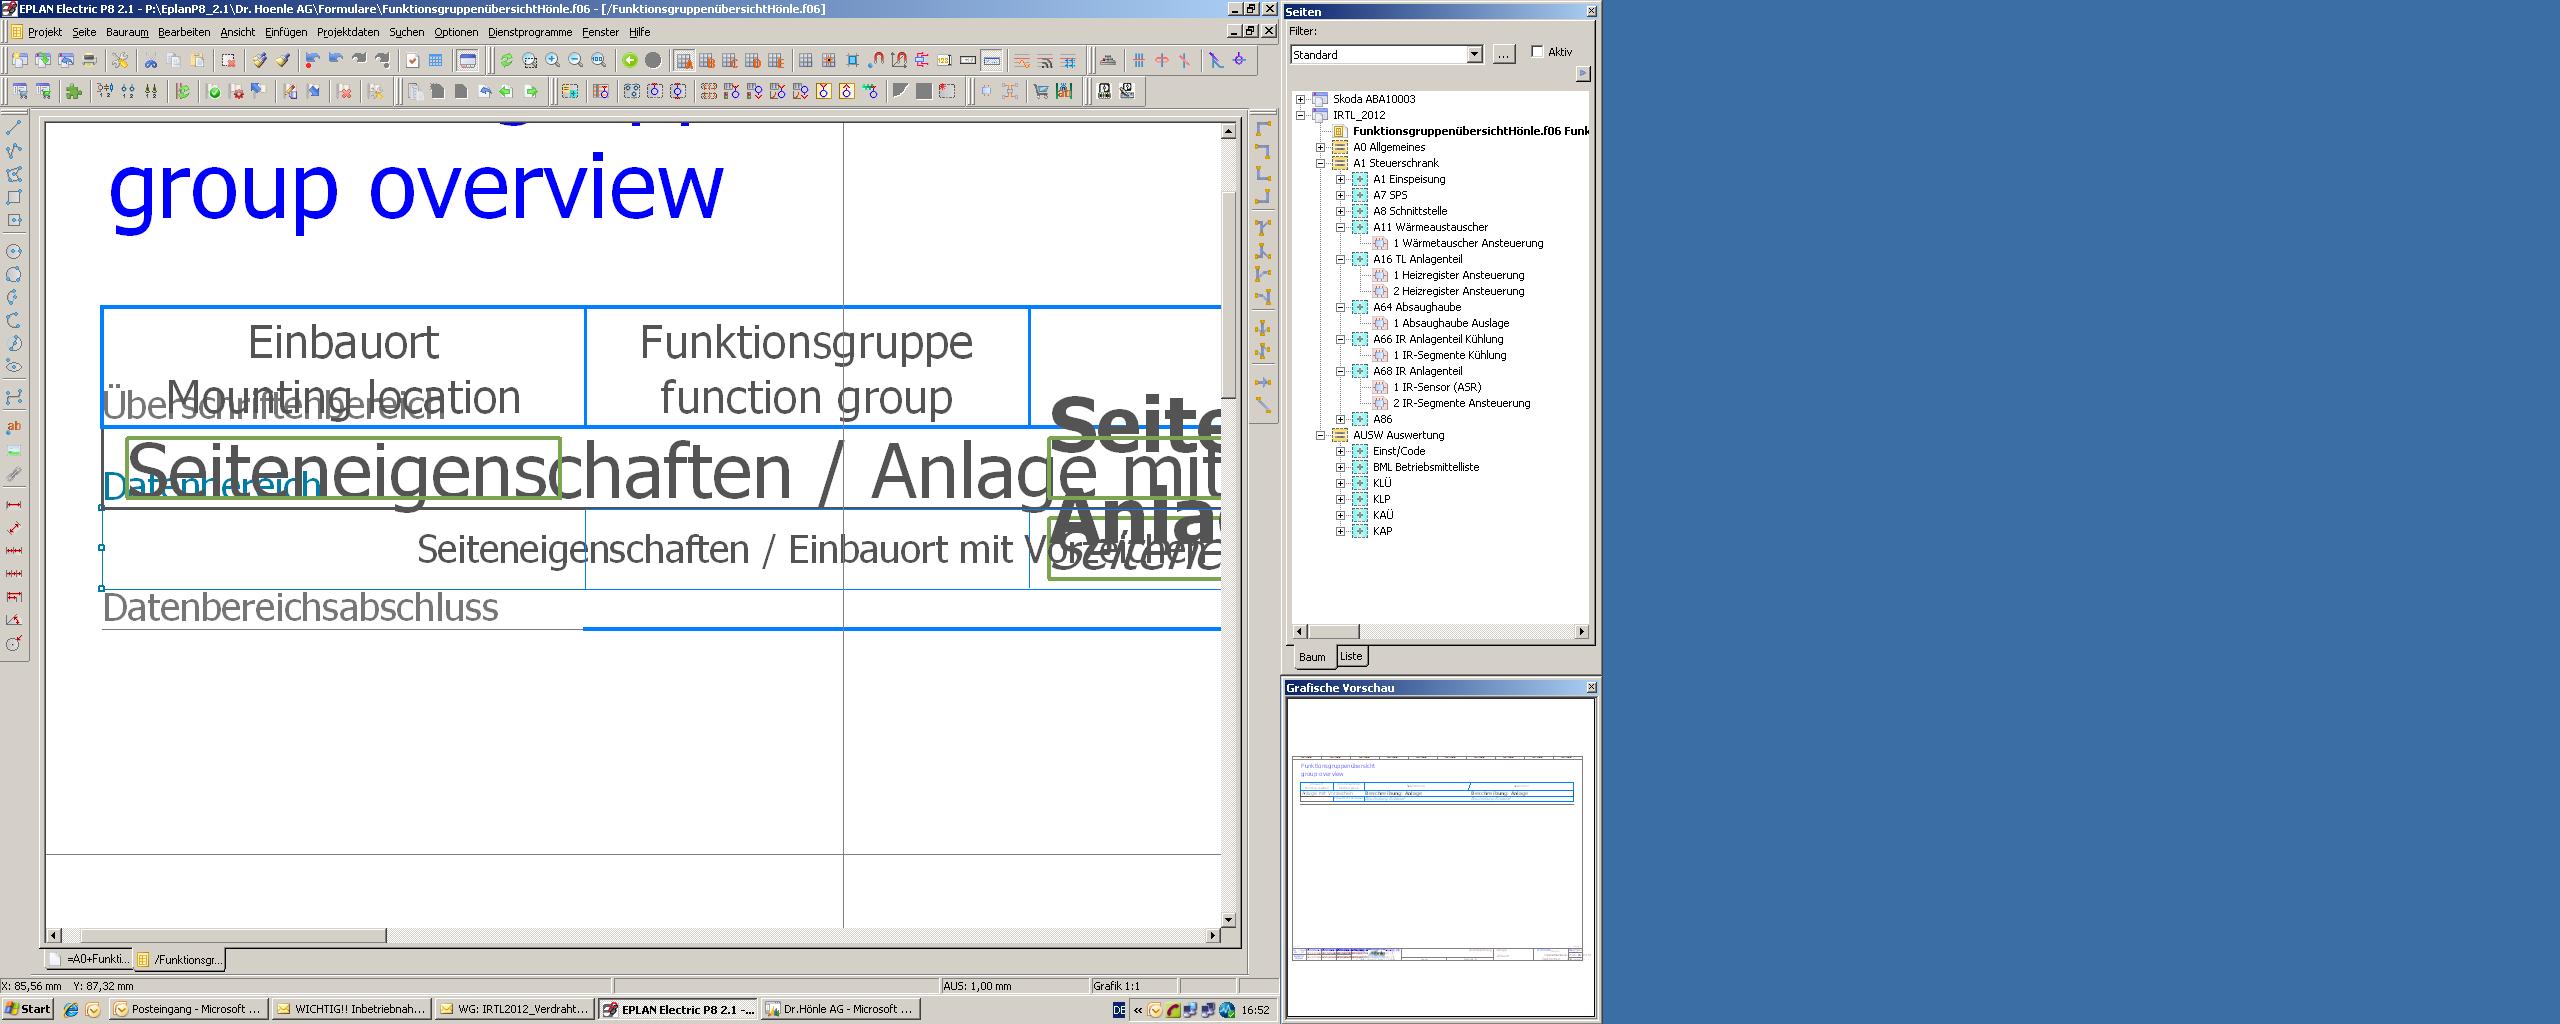Open the Einfügen menu
This screenshot has height=1024, width=2560.
[286, 32]
